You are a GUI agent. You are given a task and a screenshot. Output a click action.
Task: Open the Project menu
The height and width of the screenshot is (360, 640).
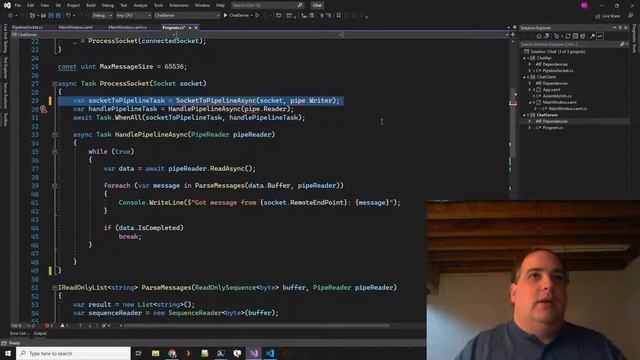(73, 5)
